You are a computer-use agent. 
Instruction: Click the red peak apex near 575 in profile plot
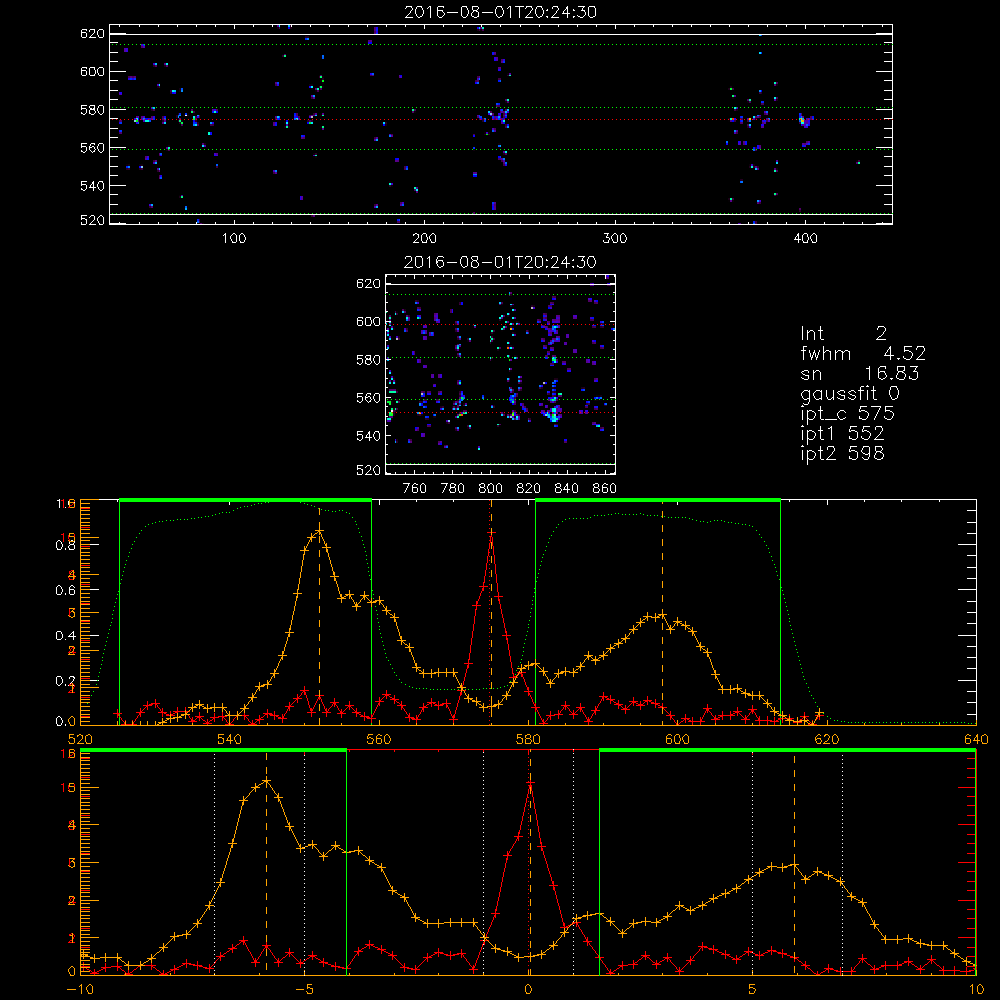point(490,532)
